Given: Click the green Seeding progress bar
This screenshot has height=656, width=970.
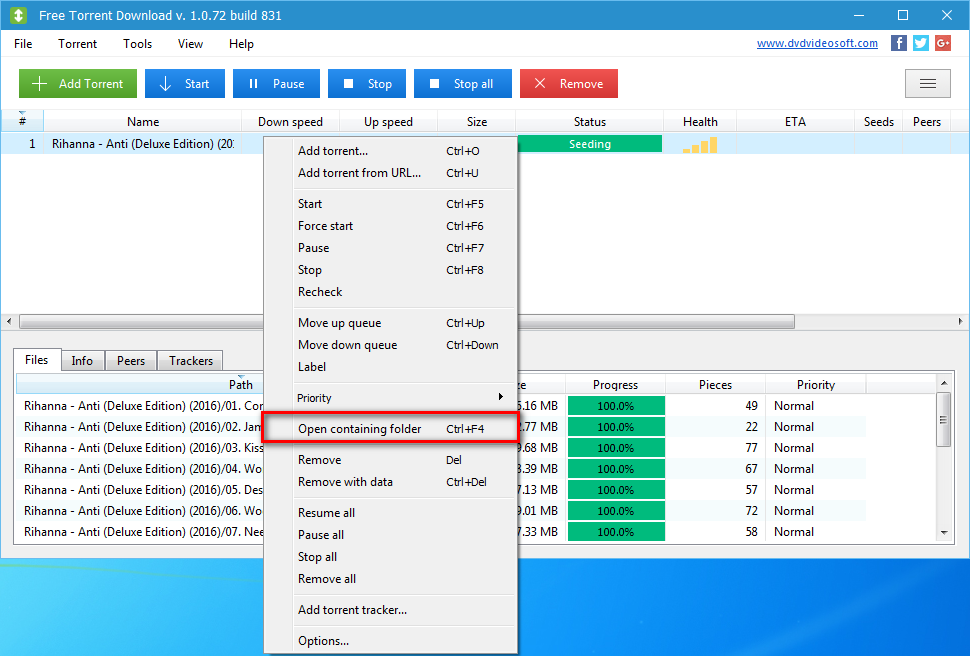Looking at the screenshot, I should [x=589, y=143].
